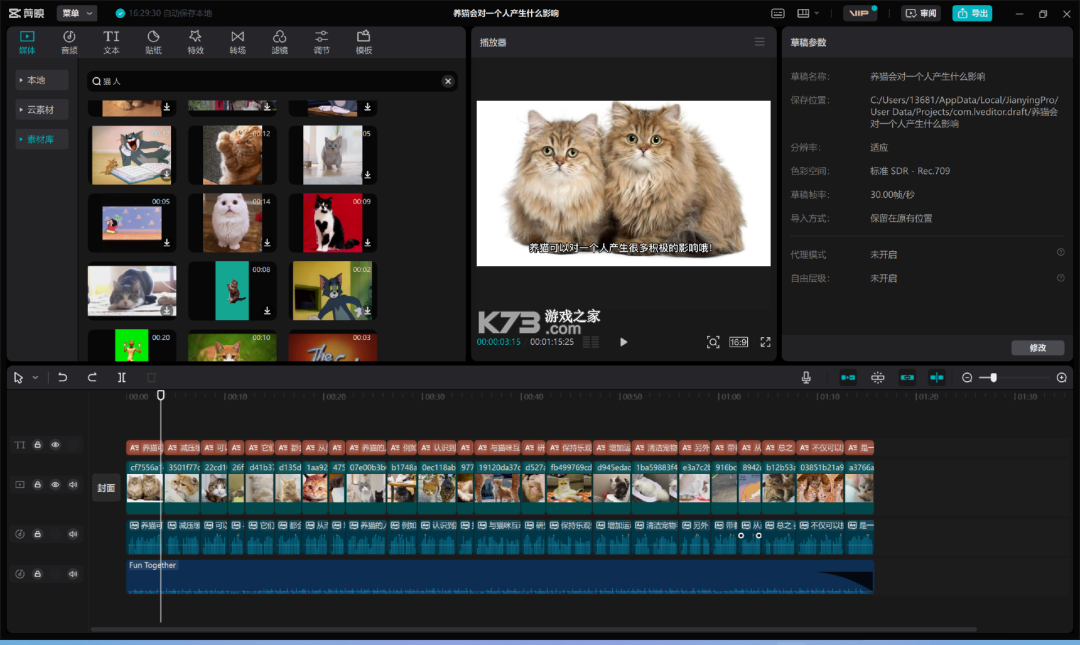Image resolution: width=1080 pixels, height=645 pixels.
Task: Click 自由层级 help info icon
Action: (1061, 278)
